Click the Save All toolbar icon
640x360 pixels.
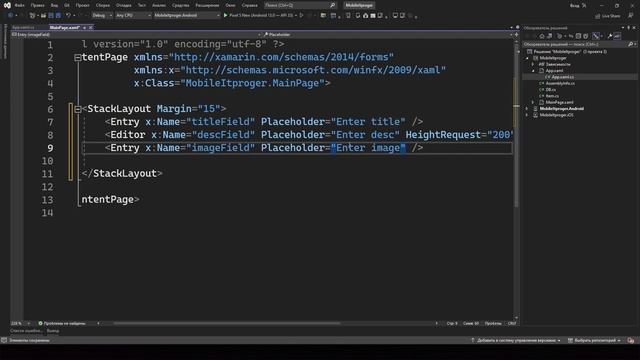point(58,15)
